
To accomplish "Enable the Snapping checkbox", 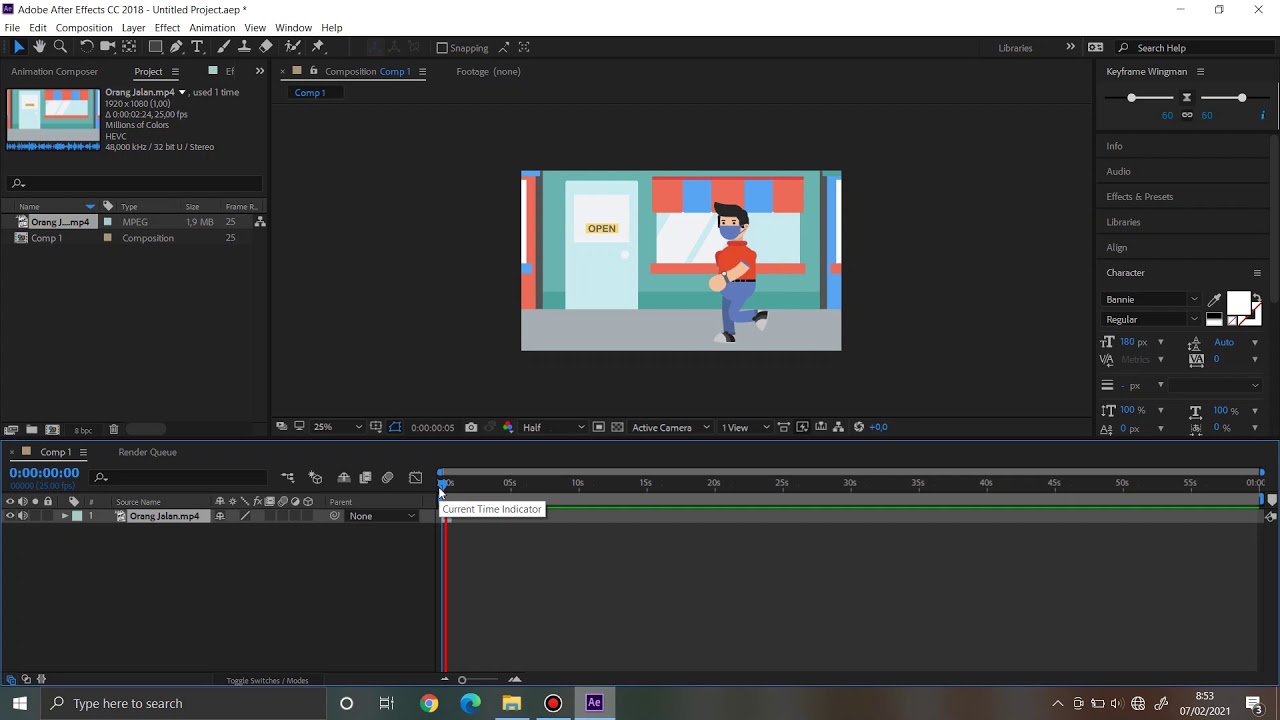I will coord(442,48).
